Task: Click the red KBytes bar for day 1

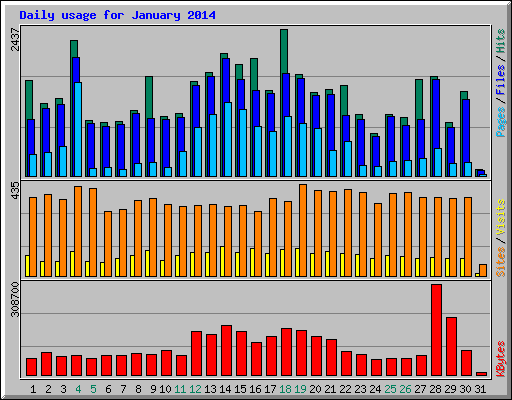Action: [x=31, y=367]
